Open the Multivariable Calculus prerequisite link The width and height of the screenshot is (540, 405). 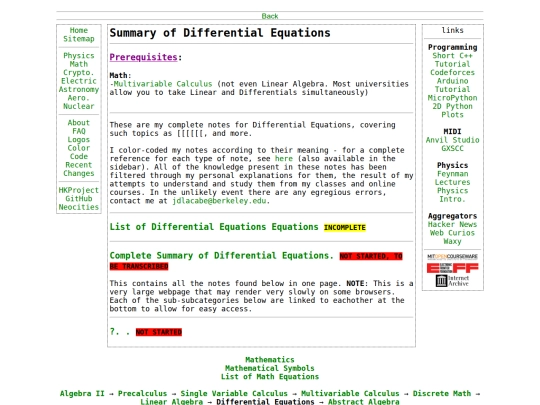(163, 84)
